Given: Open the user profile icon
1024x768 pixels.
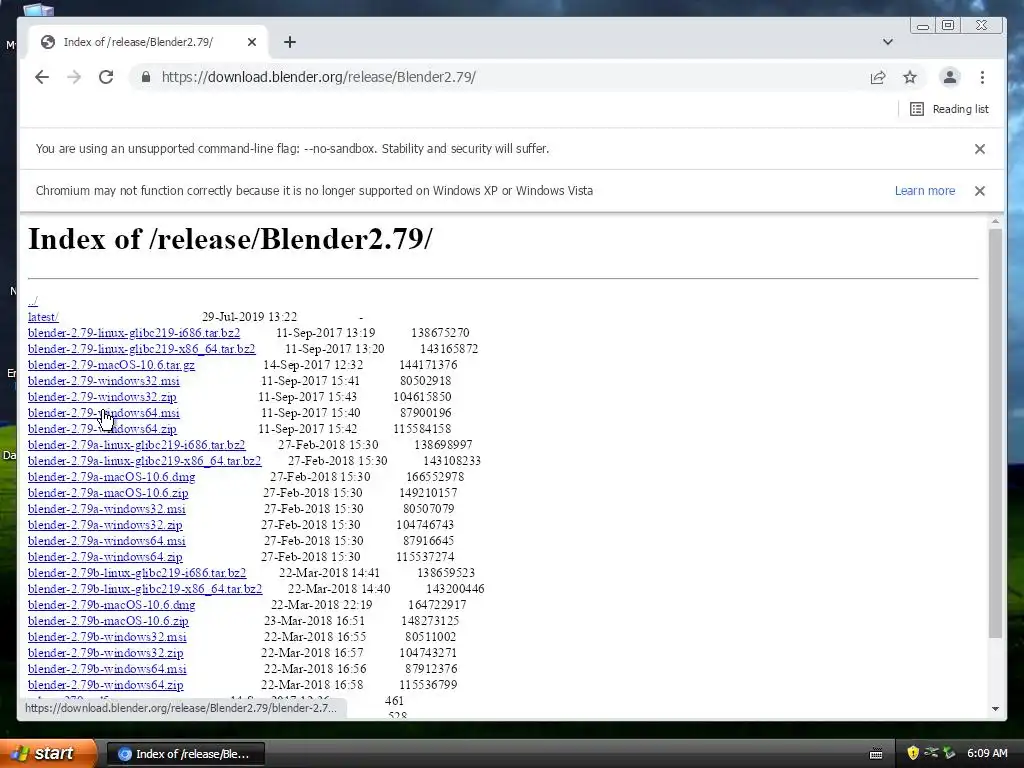Looking at the screenshot, I should click(950, 77).
